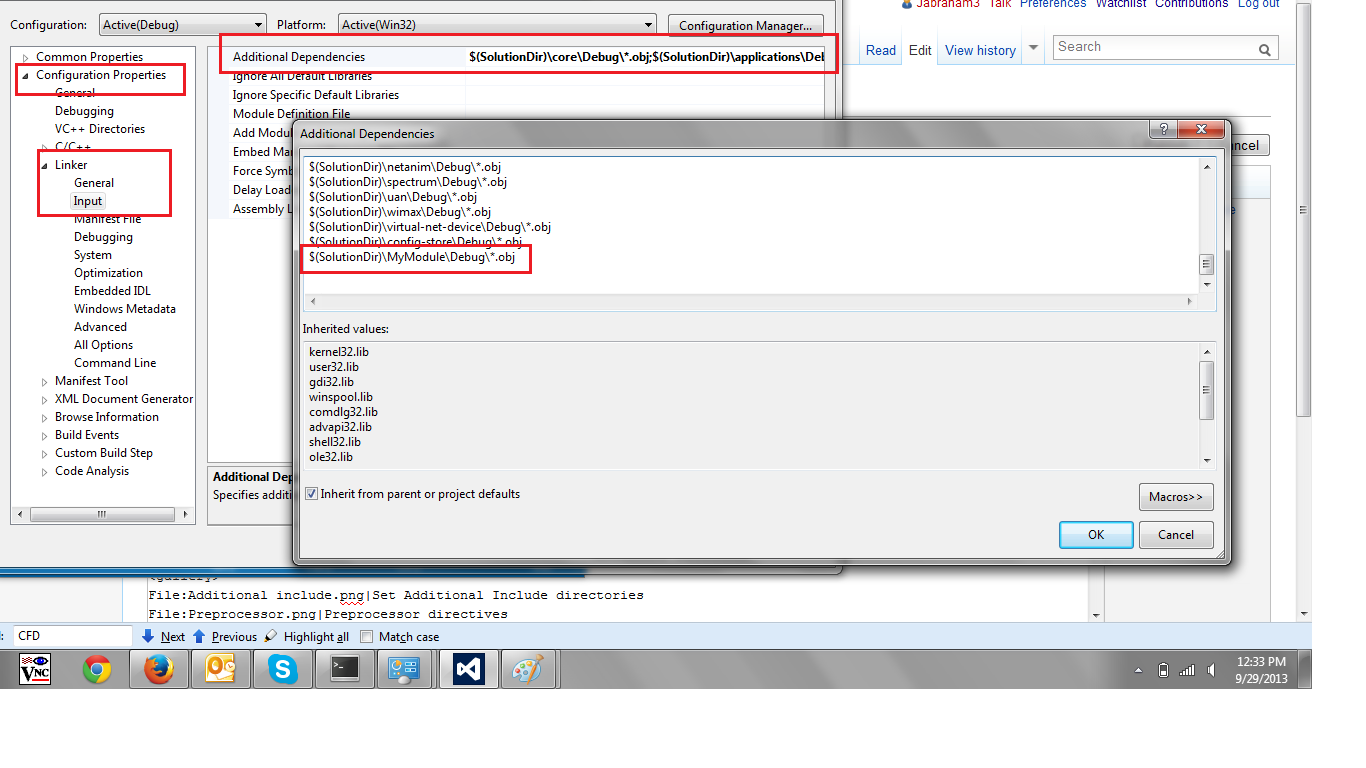Click the Next arrow in the find bar
The height and width of the screenshot is (768, 1366).
tap(164, 636)
